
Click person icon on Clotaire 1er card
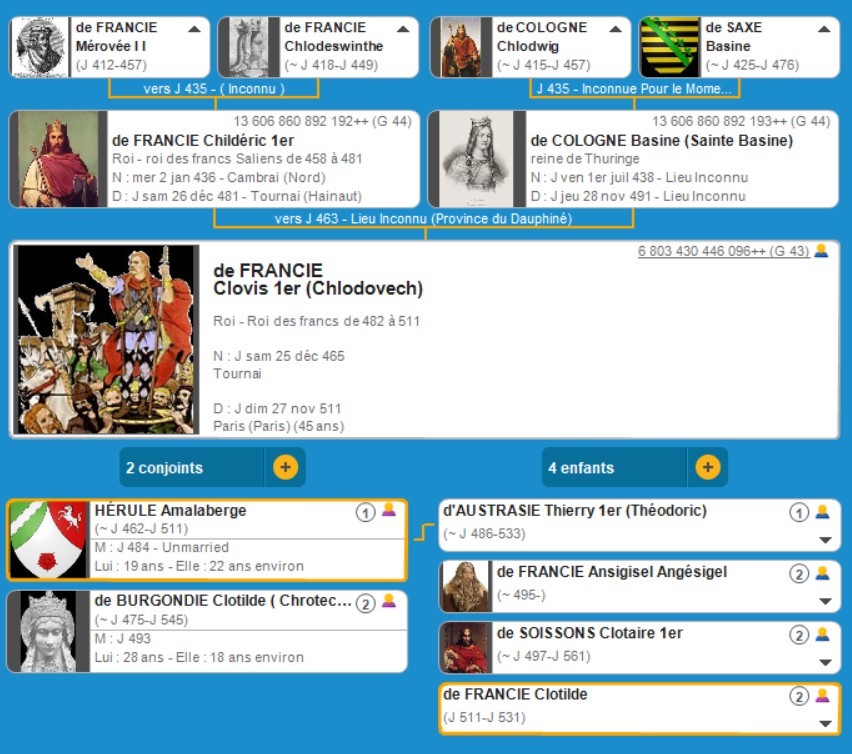tap(822, 634)
